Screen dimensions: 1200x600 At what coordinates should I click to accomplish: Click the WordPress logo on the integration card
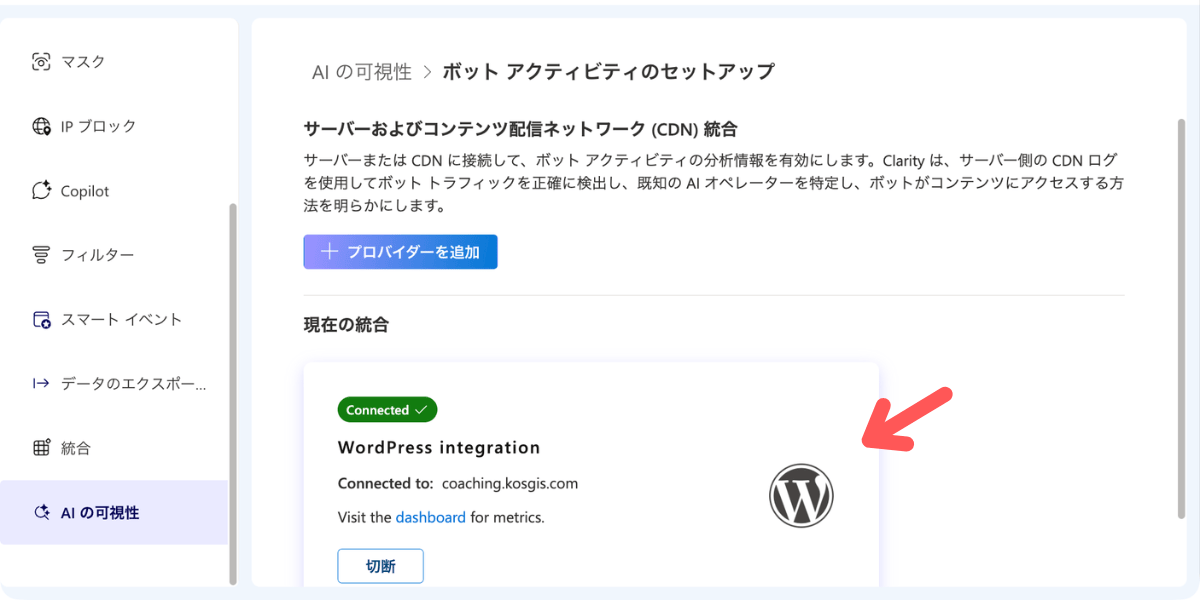point(801,494)
